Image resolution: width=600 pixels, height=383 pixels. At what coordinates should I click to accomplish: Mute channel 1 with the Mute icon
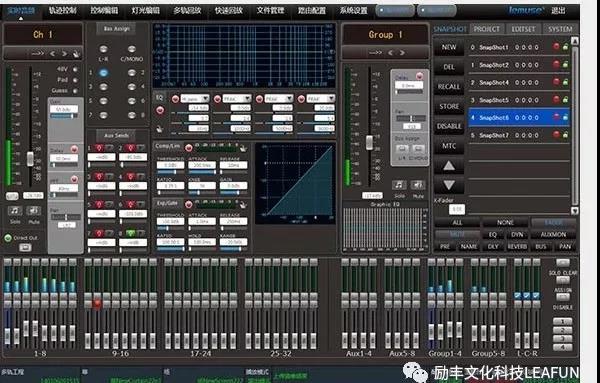34,211
